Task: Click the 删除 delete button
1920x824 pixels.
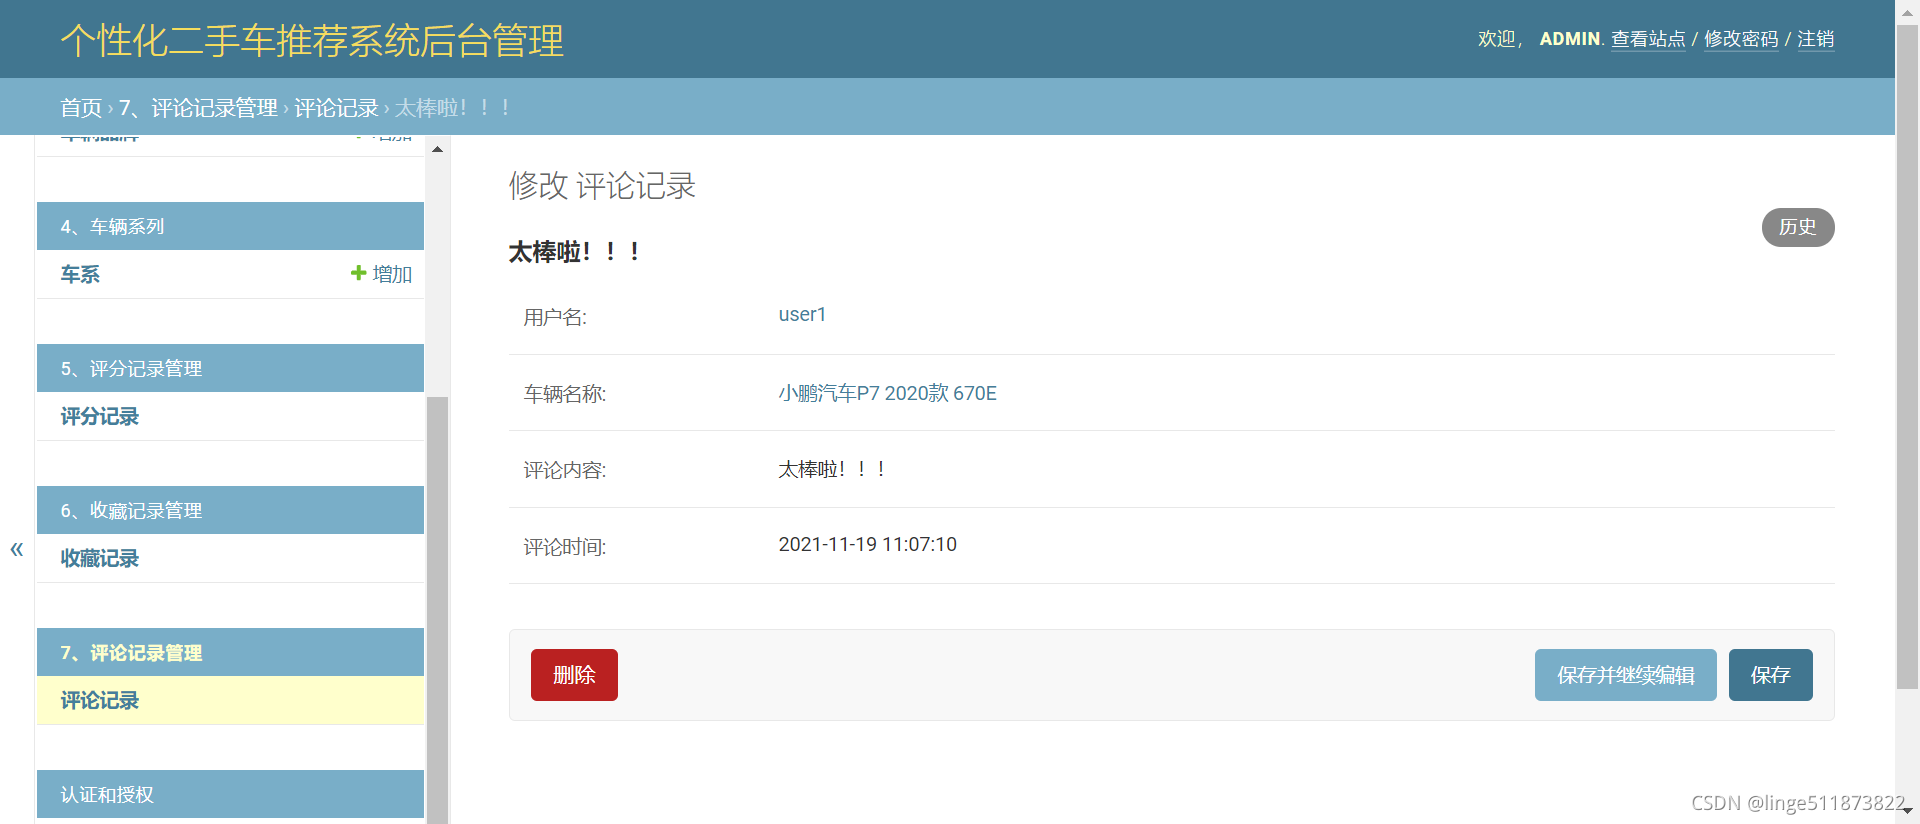Action: pos(574,675)
